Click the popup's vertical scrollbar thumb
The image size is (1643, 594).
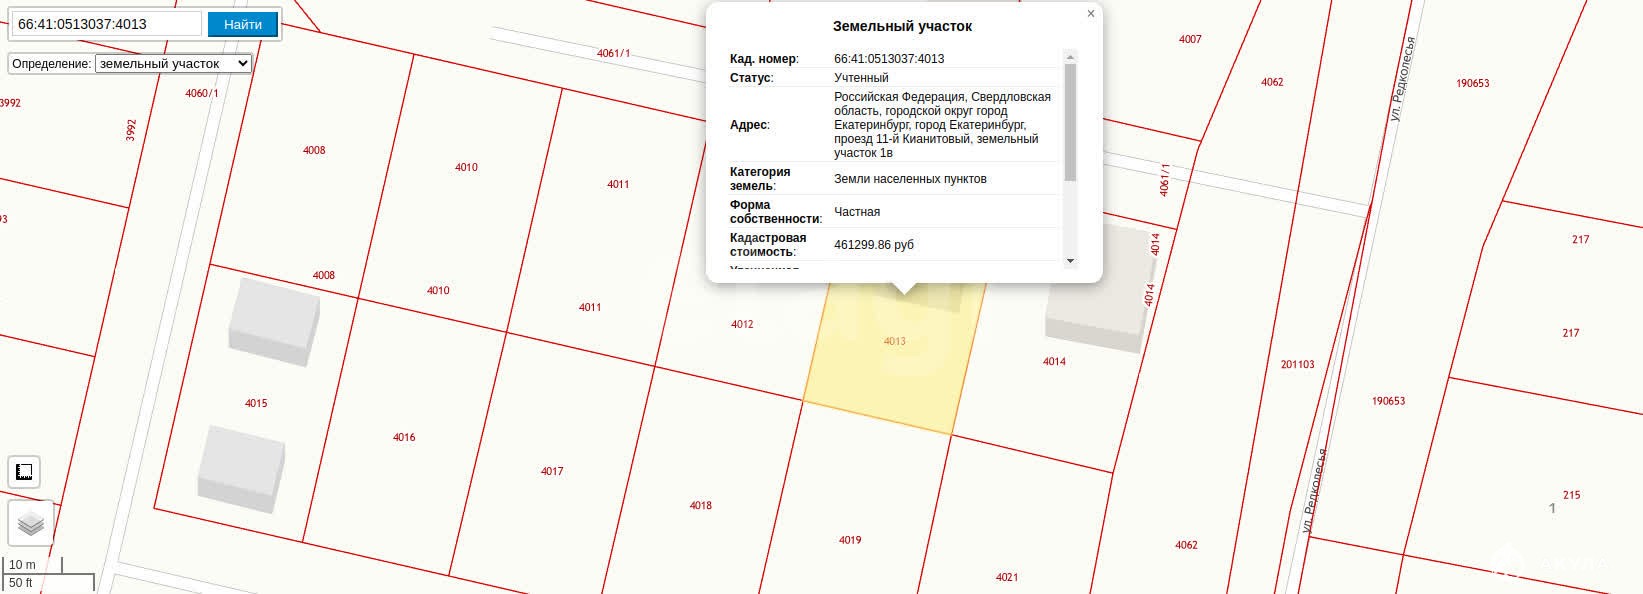1070,120
